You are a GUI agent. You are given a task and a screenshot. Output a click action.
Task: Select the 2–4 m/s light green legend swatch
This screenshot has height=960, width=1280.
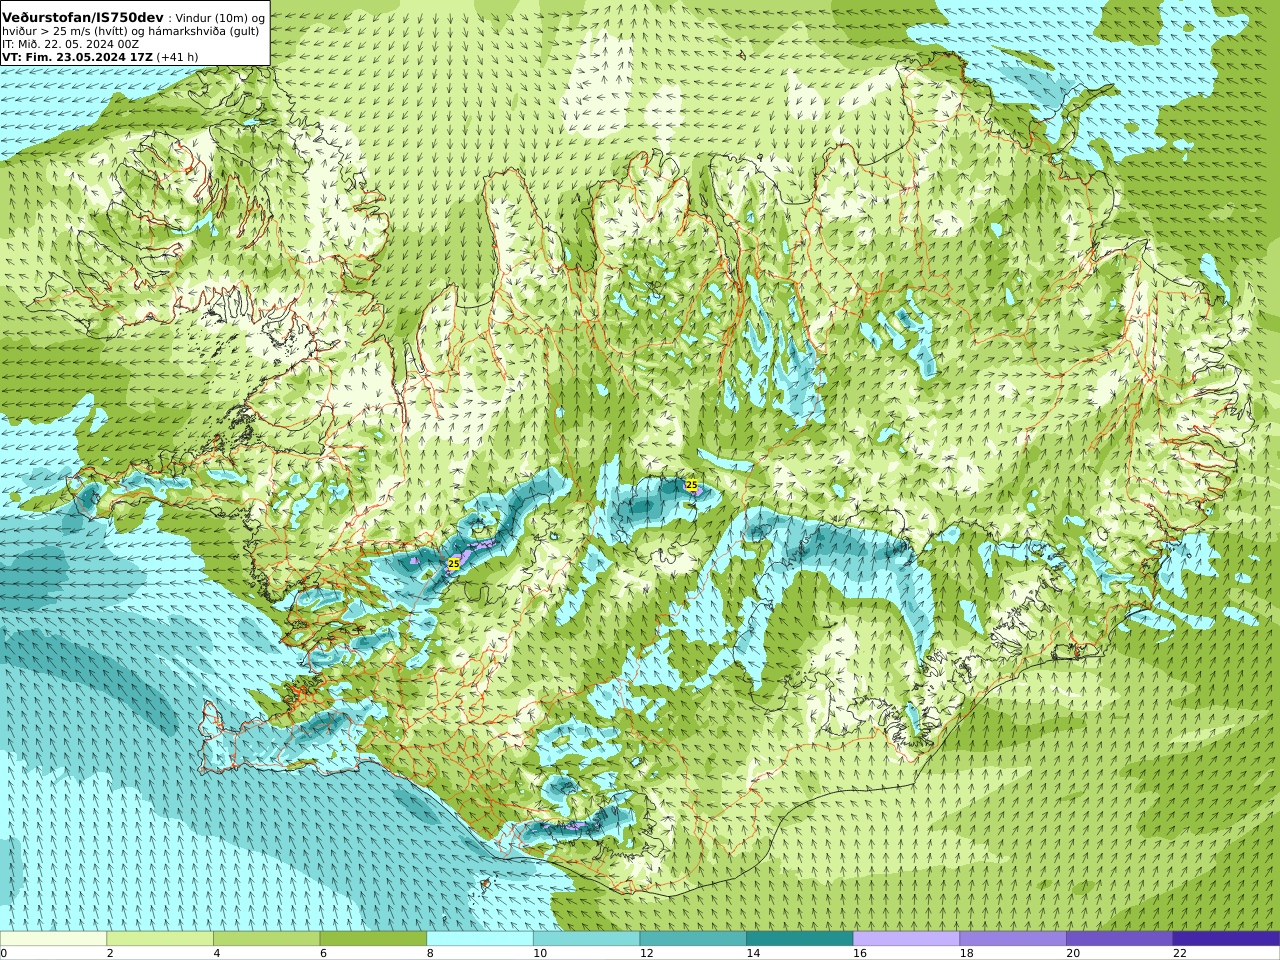point(160,939)
